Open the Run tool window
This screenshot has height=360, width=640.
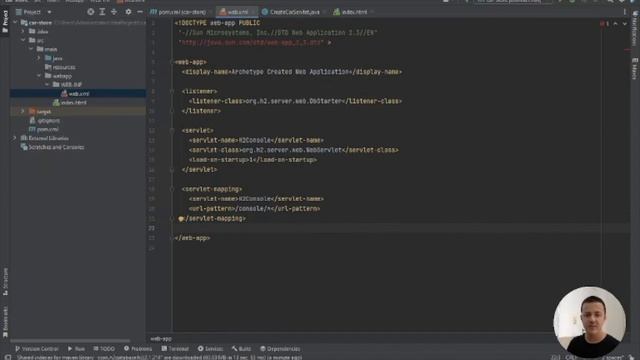coord(76,349)
